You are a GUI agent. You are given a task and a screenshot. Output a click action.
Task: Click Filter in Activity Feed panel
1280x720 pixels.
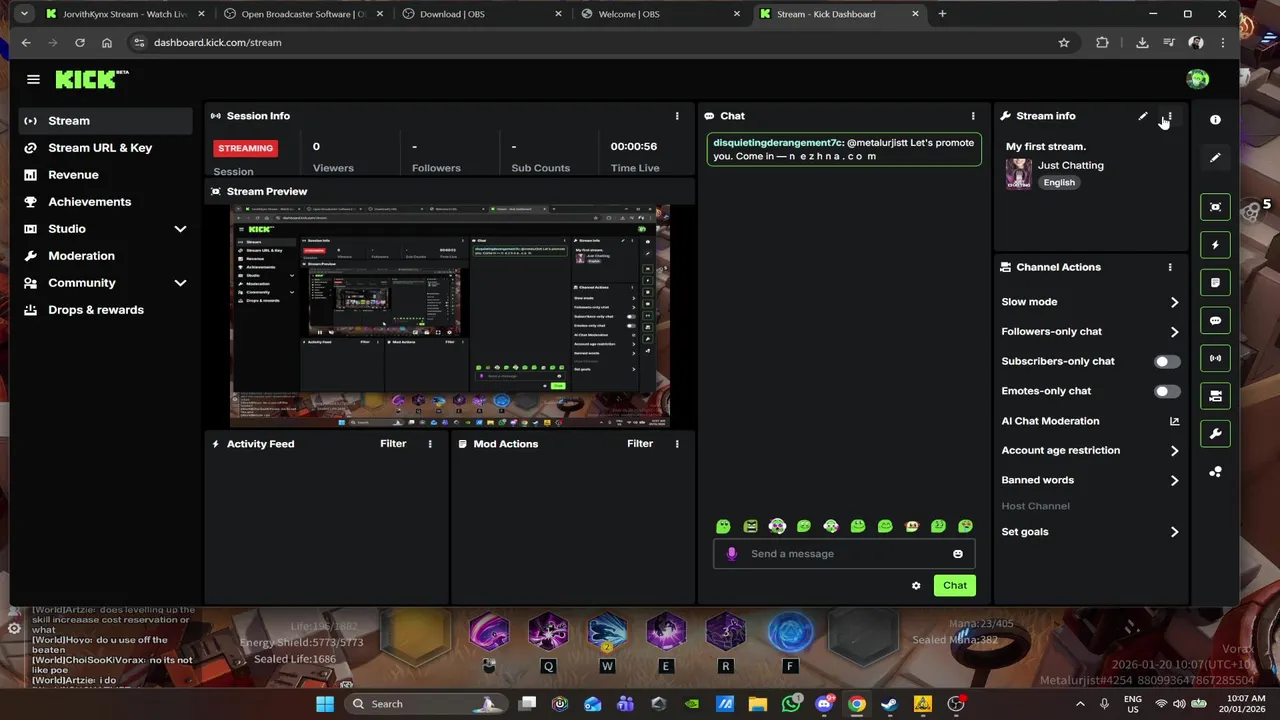tap(393, 444)
